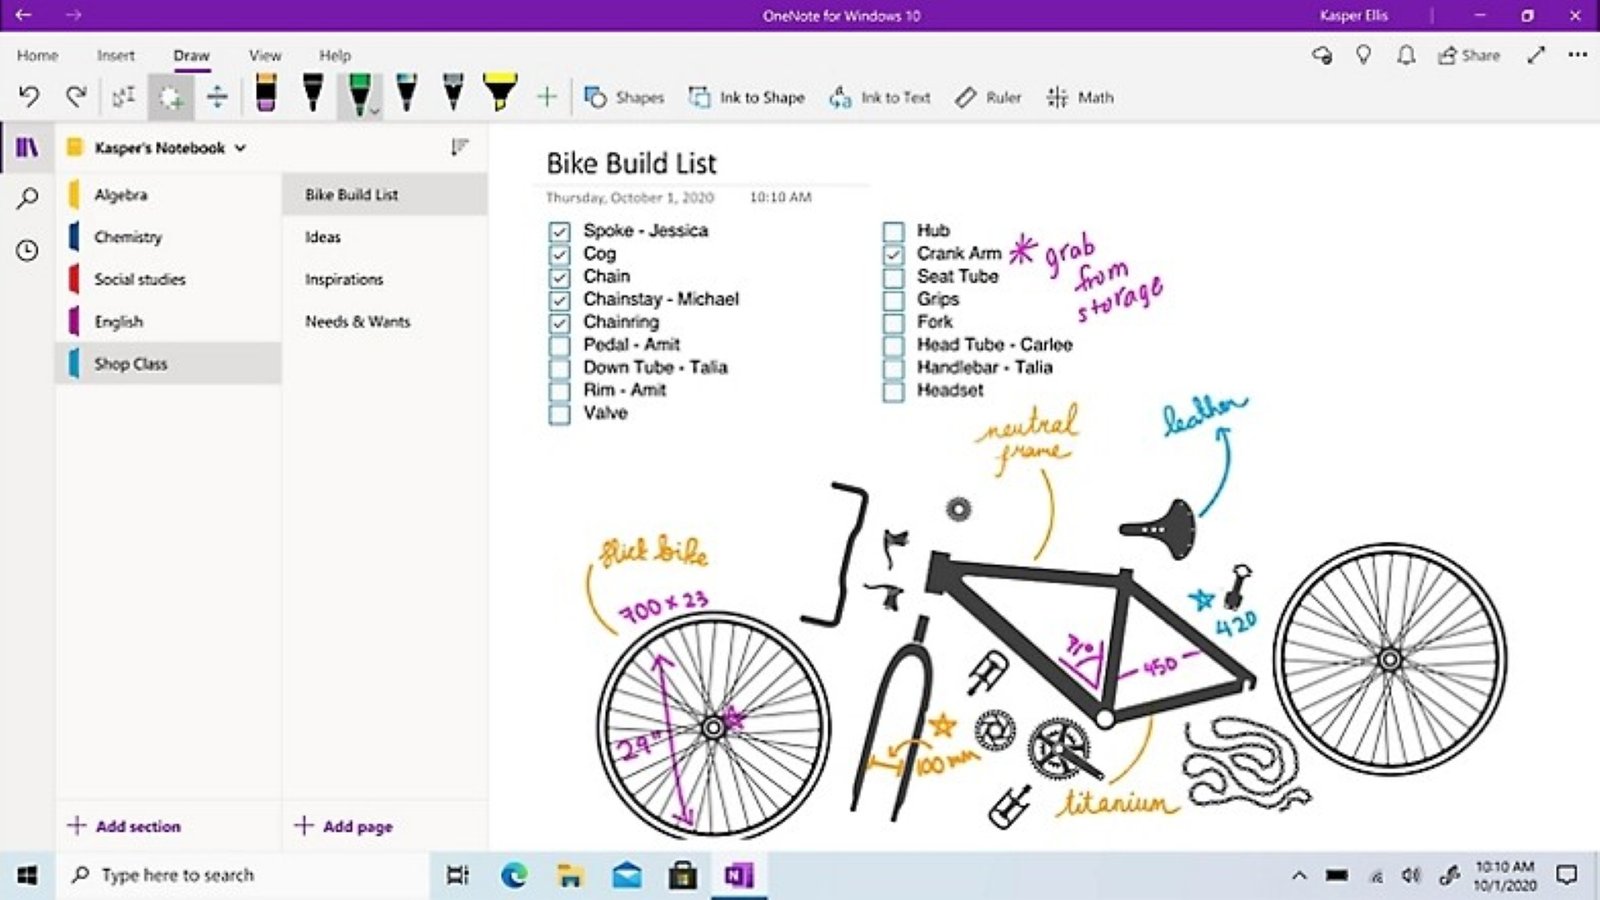The image size is (1600, 900).
Task: Undo the last action
Action: (28, 97)
